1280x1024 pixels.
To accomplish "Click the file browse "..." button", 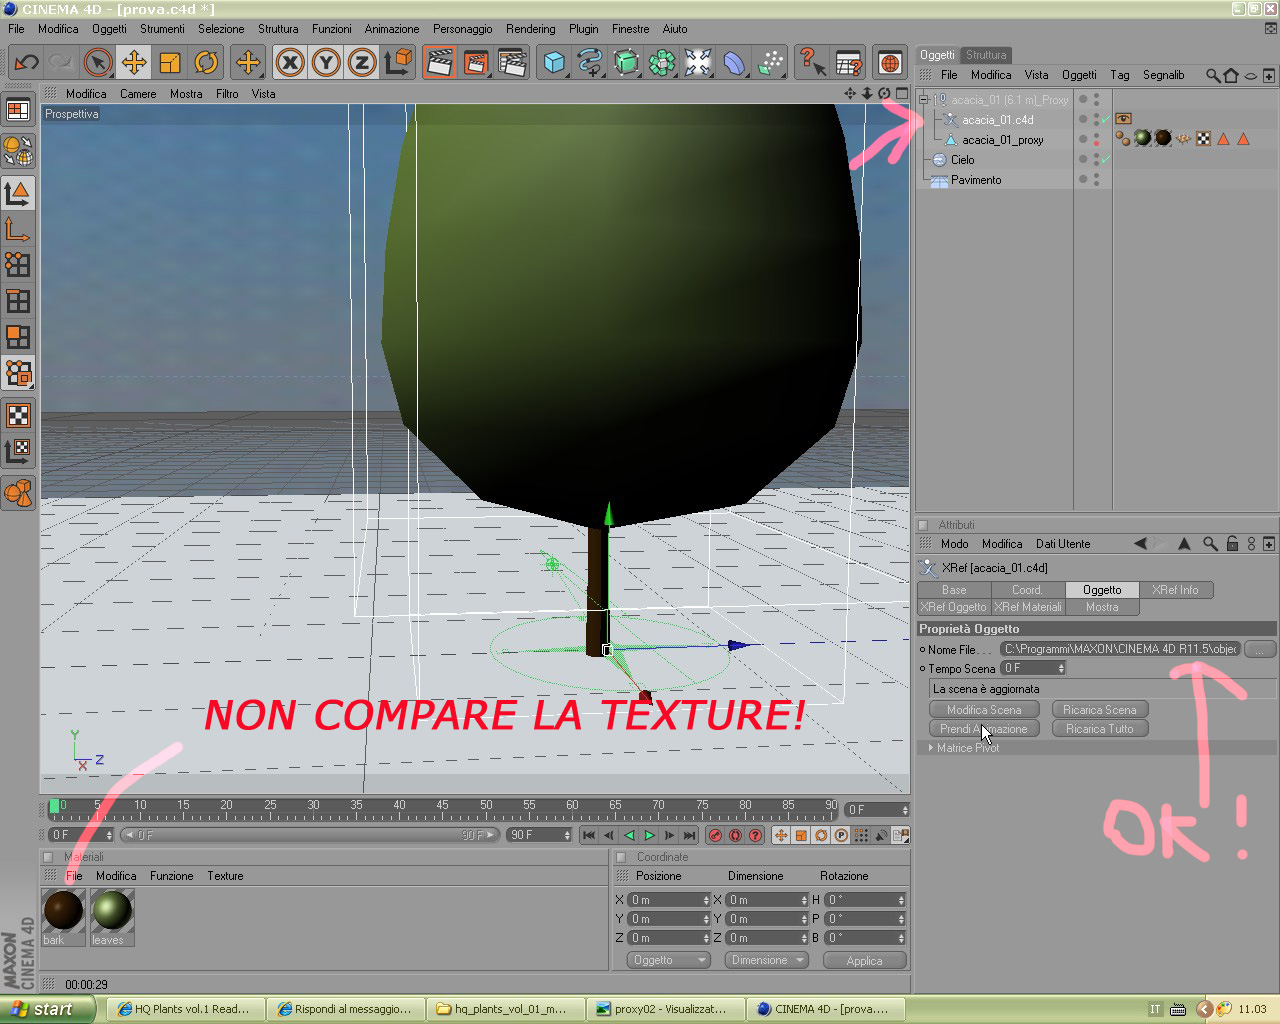I will (1260, 649).
